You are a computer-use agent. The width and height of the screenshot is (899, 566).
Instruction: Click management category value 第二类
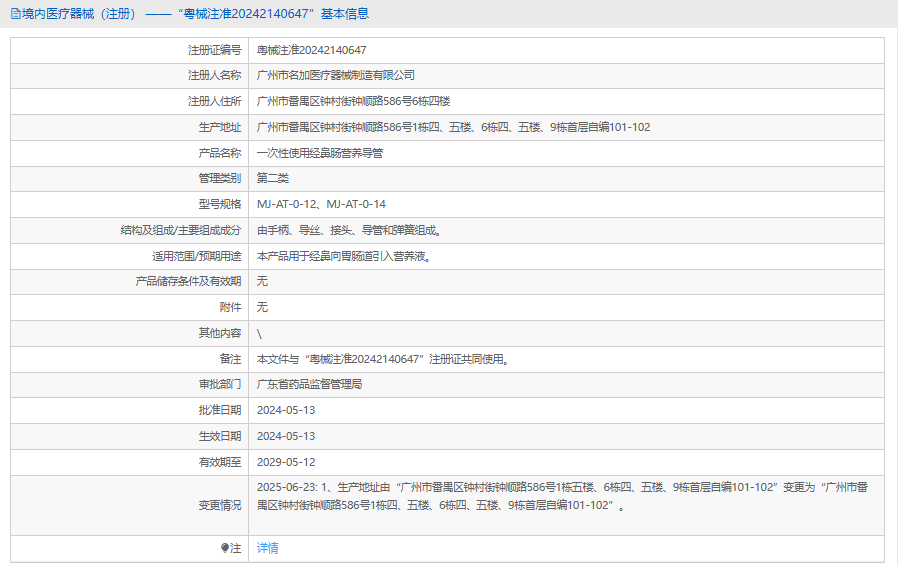[x=273, y=178]
